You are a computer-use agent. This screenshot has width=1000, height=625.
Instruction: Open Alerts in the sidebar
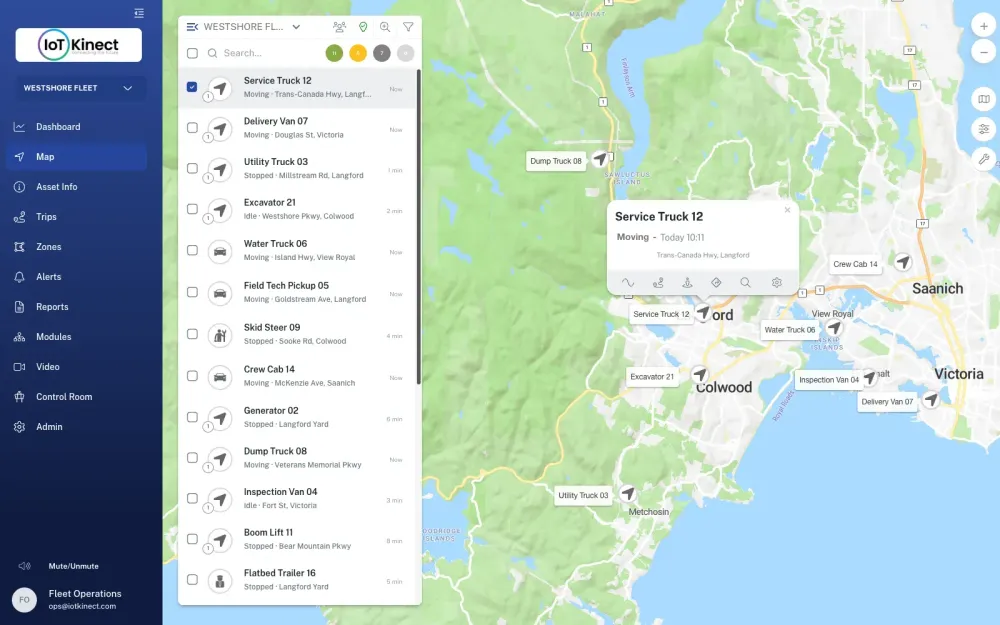pos(77,277)
